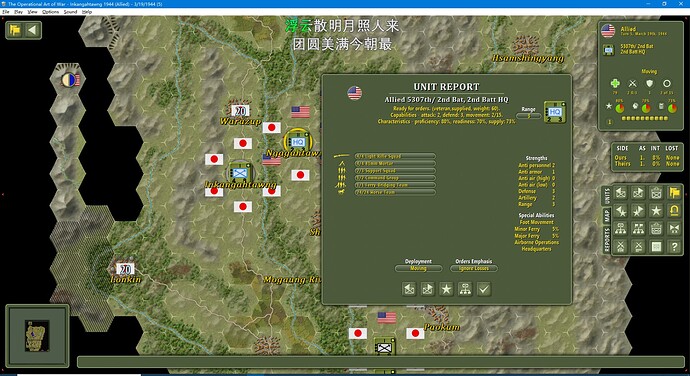Open the Play menu
Viewport: 690px width, 376px height.
coord(18,12)
